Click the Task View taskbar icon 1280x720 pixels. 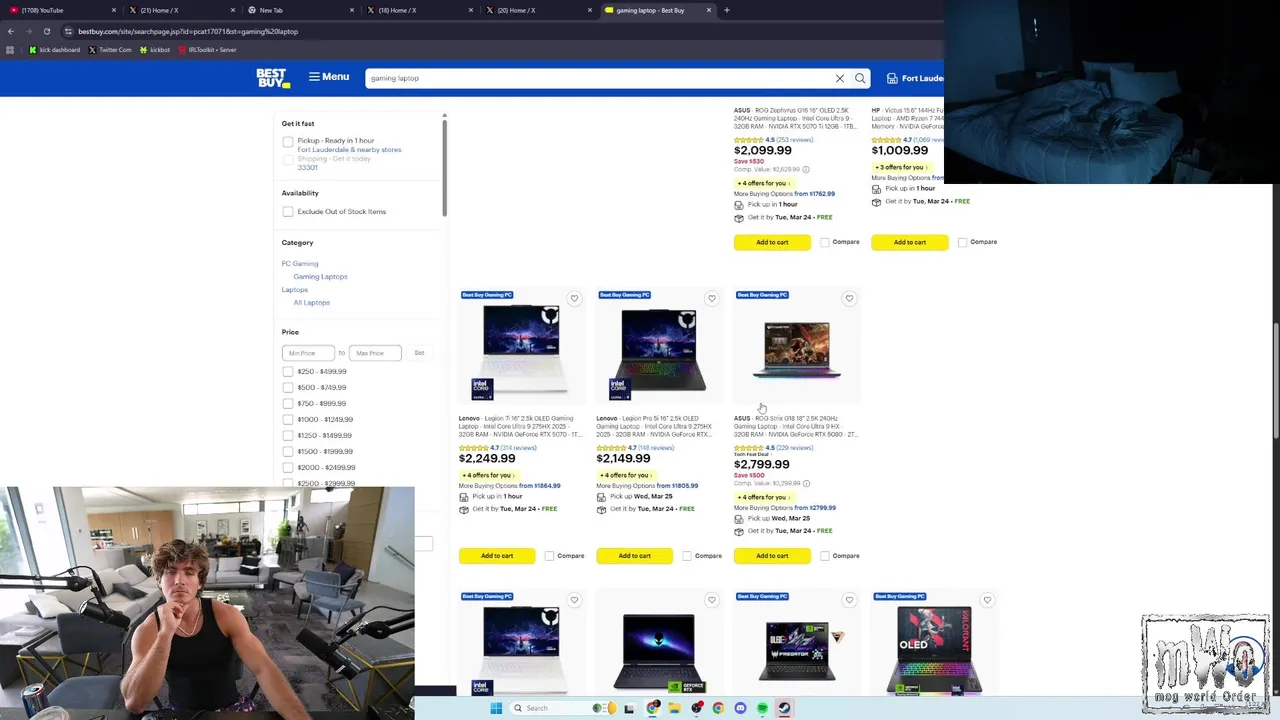pyautogui.click(x=629, y=708)
